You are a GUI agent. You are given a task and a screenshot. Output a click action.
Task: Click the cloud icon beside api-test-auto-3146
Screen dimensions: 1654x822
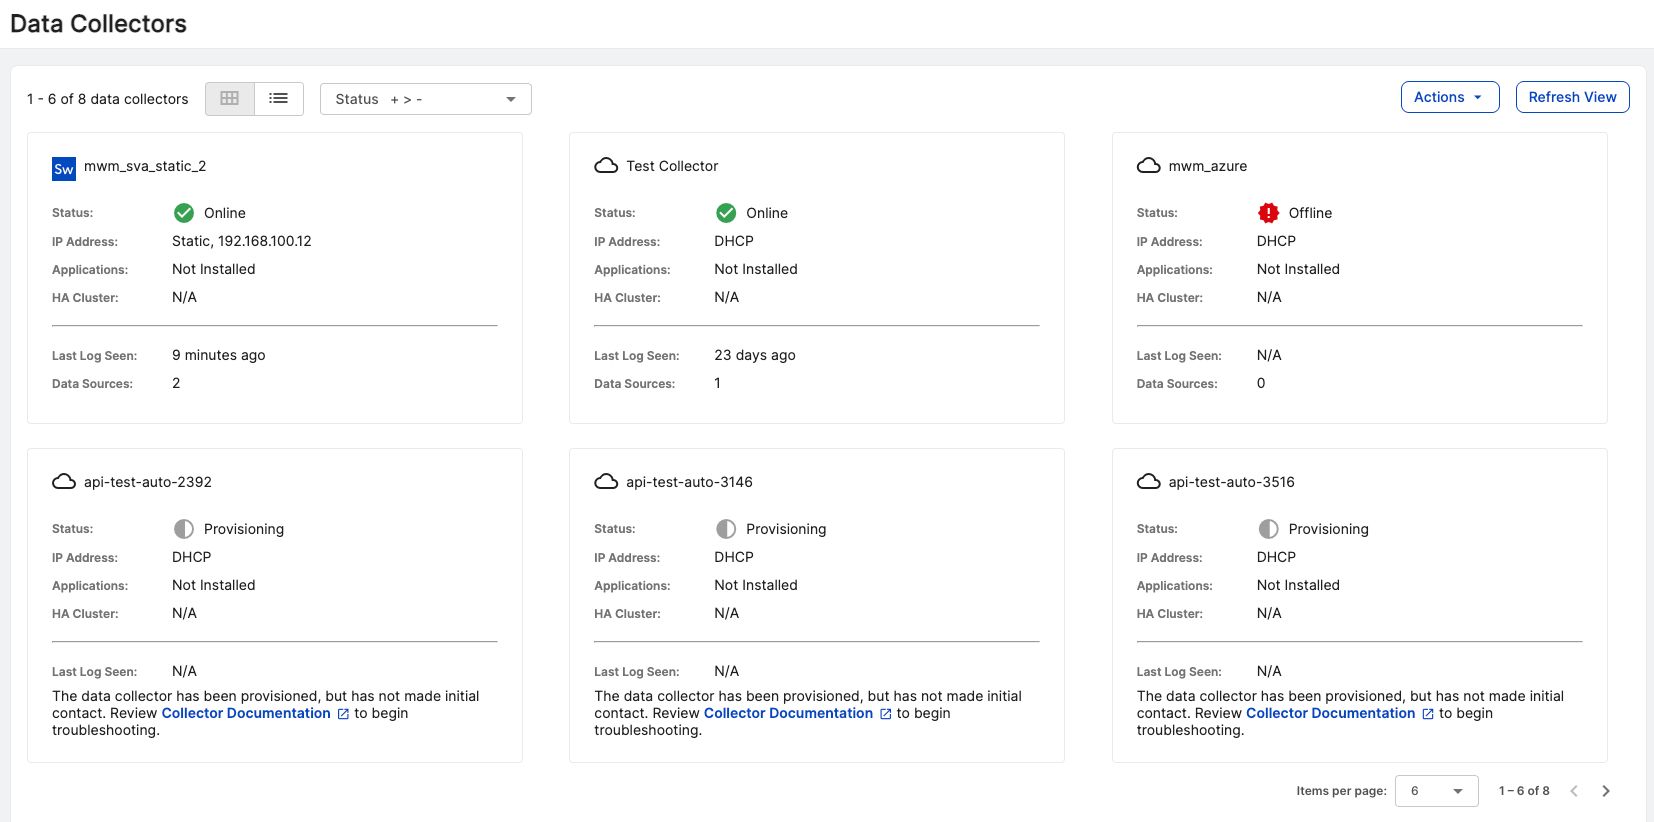point(606,482)
